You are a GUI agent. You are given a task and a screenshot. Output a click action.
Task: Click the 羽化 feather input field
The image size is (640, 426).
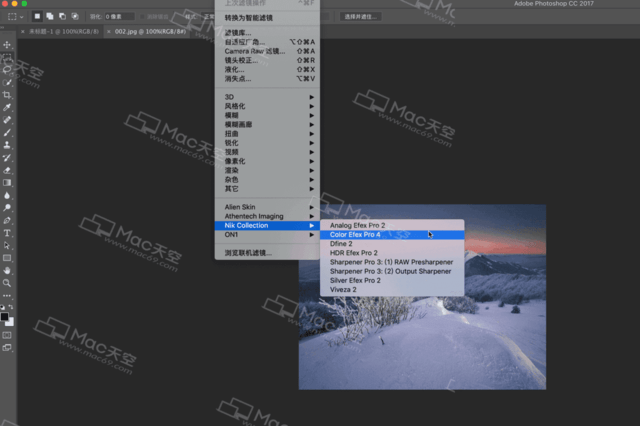119,17
